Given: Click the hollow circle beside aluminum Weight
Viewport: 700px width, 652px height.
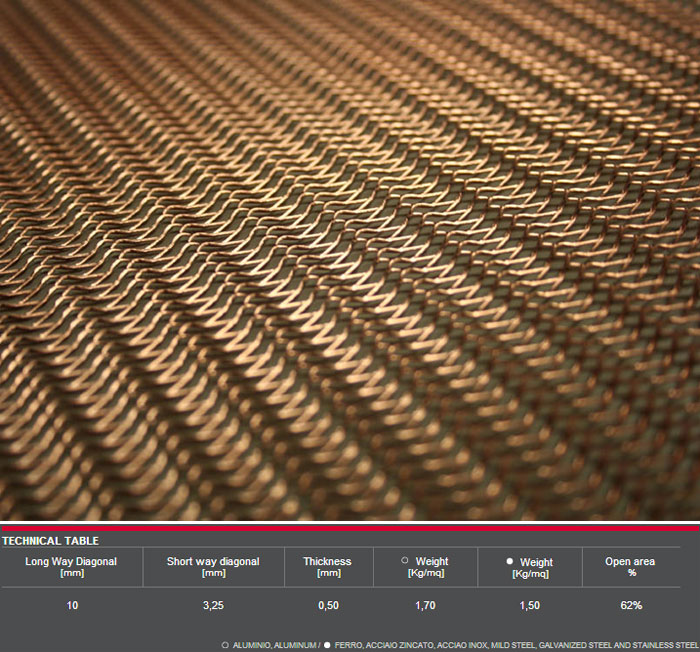Looking at the screenshot, I should tap(405, 560).
